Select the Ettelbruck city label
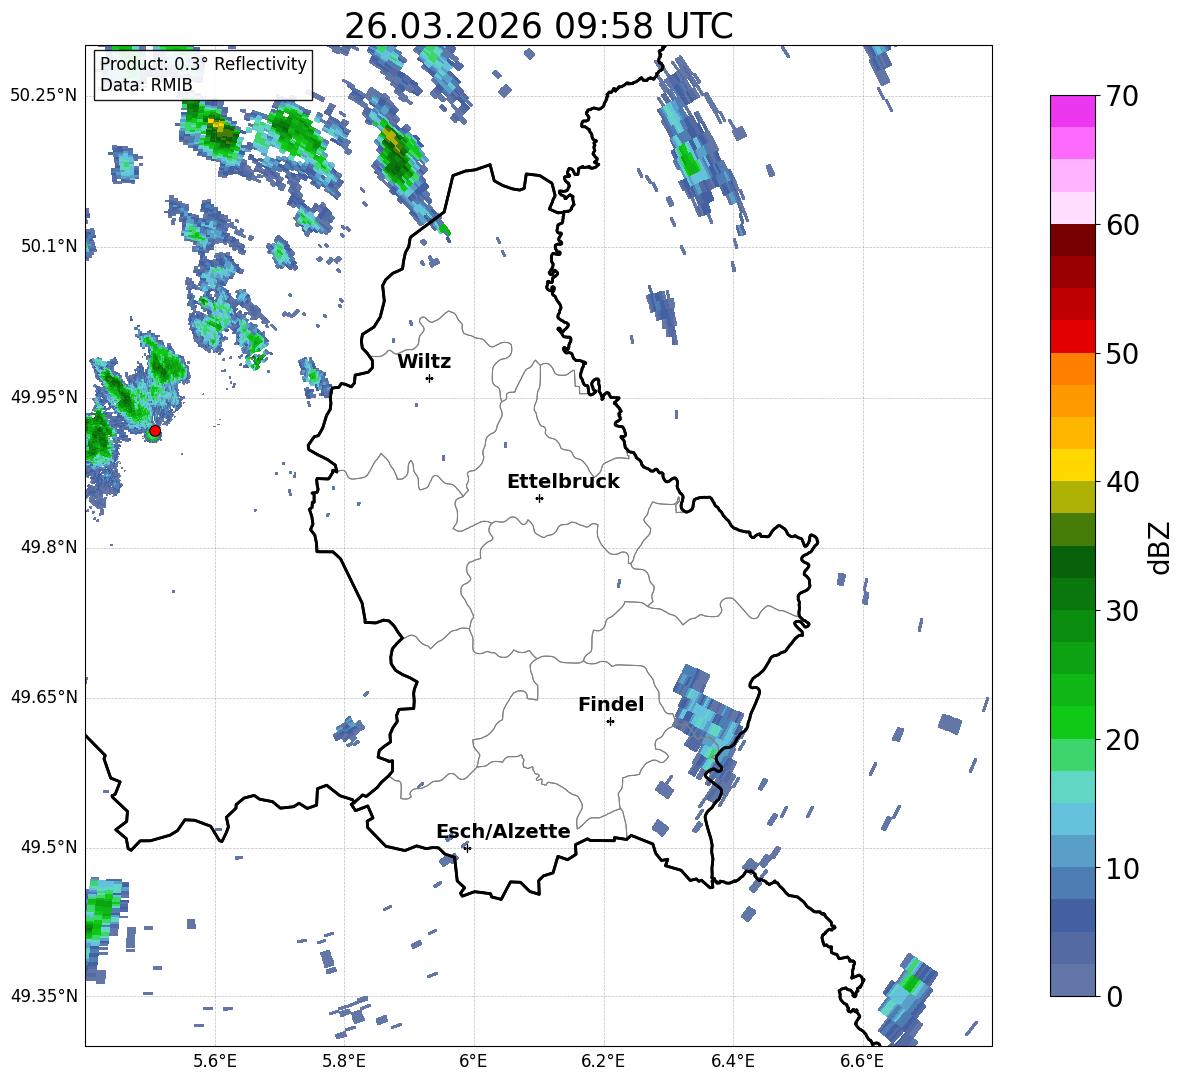This screenshot has width=1184, height=1081. coord(563,482)
